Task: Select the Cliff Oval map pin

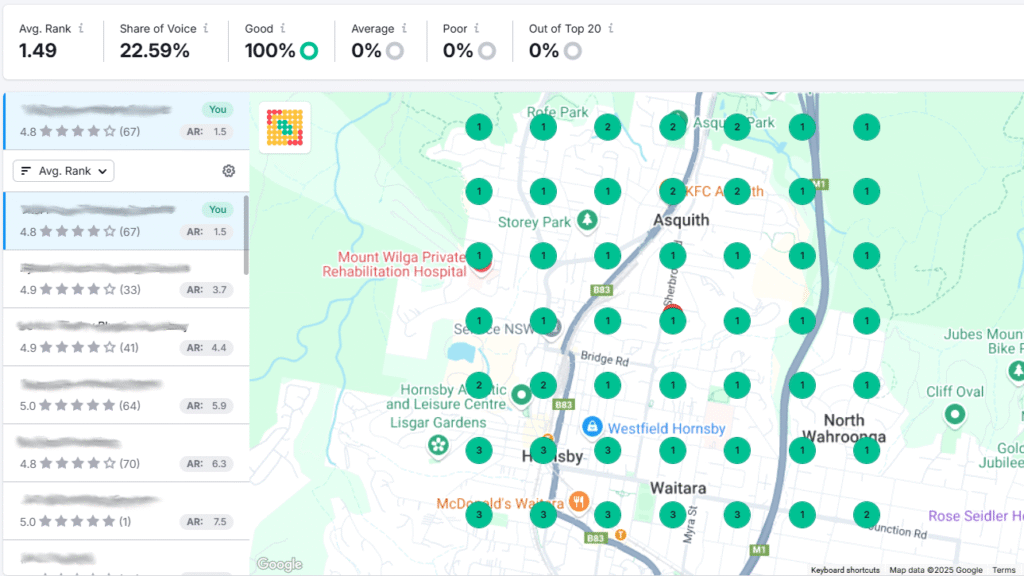Action: [955, 412]
